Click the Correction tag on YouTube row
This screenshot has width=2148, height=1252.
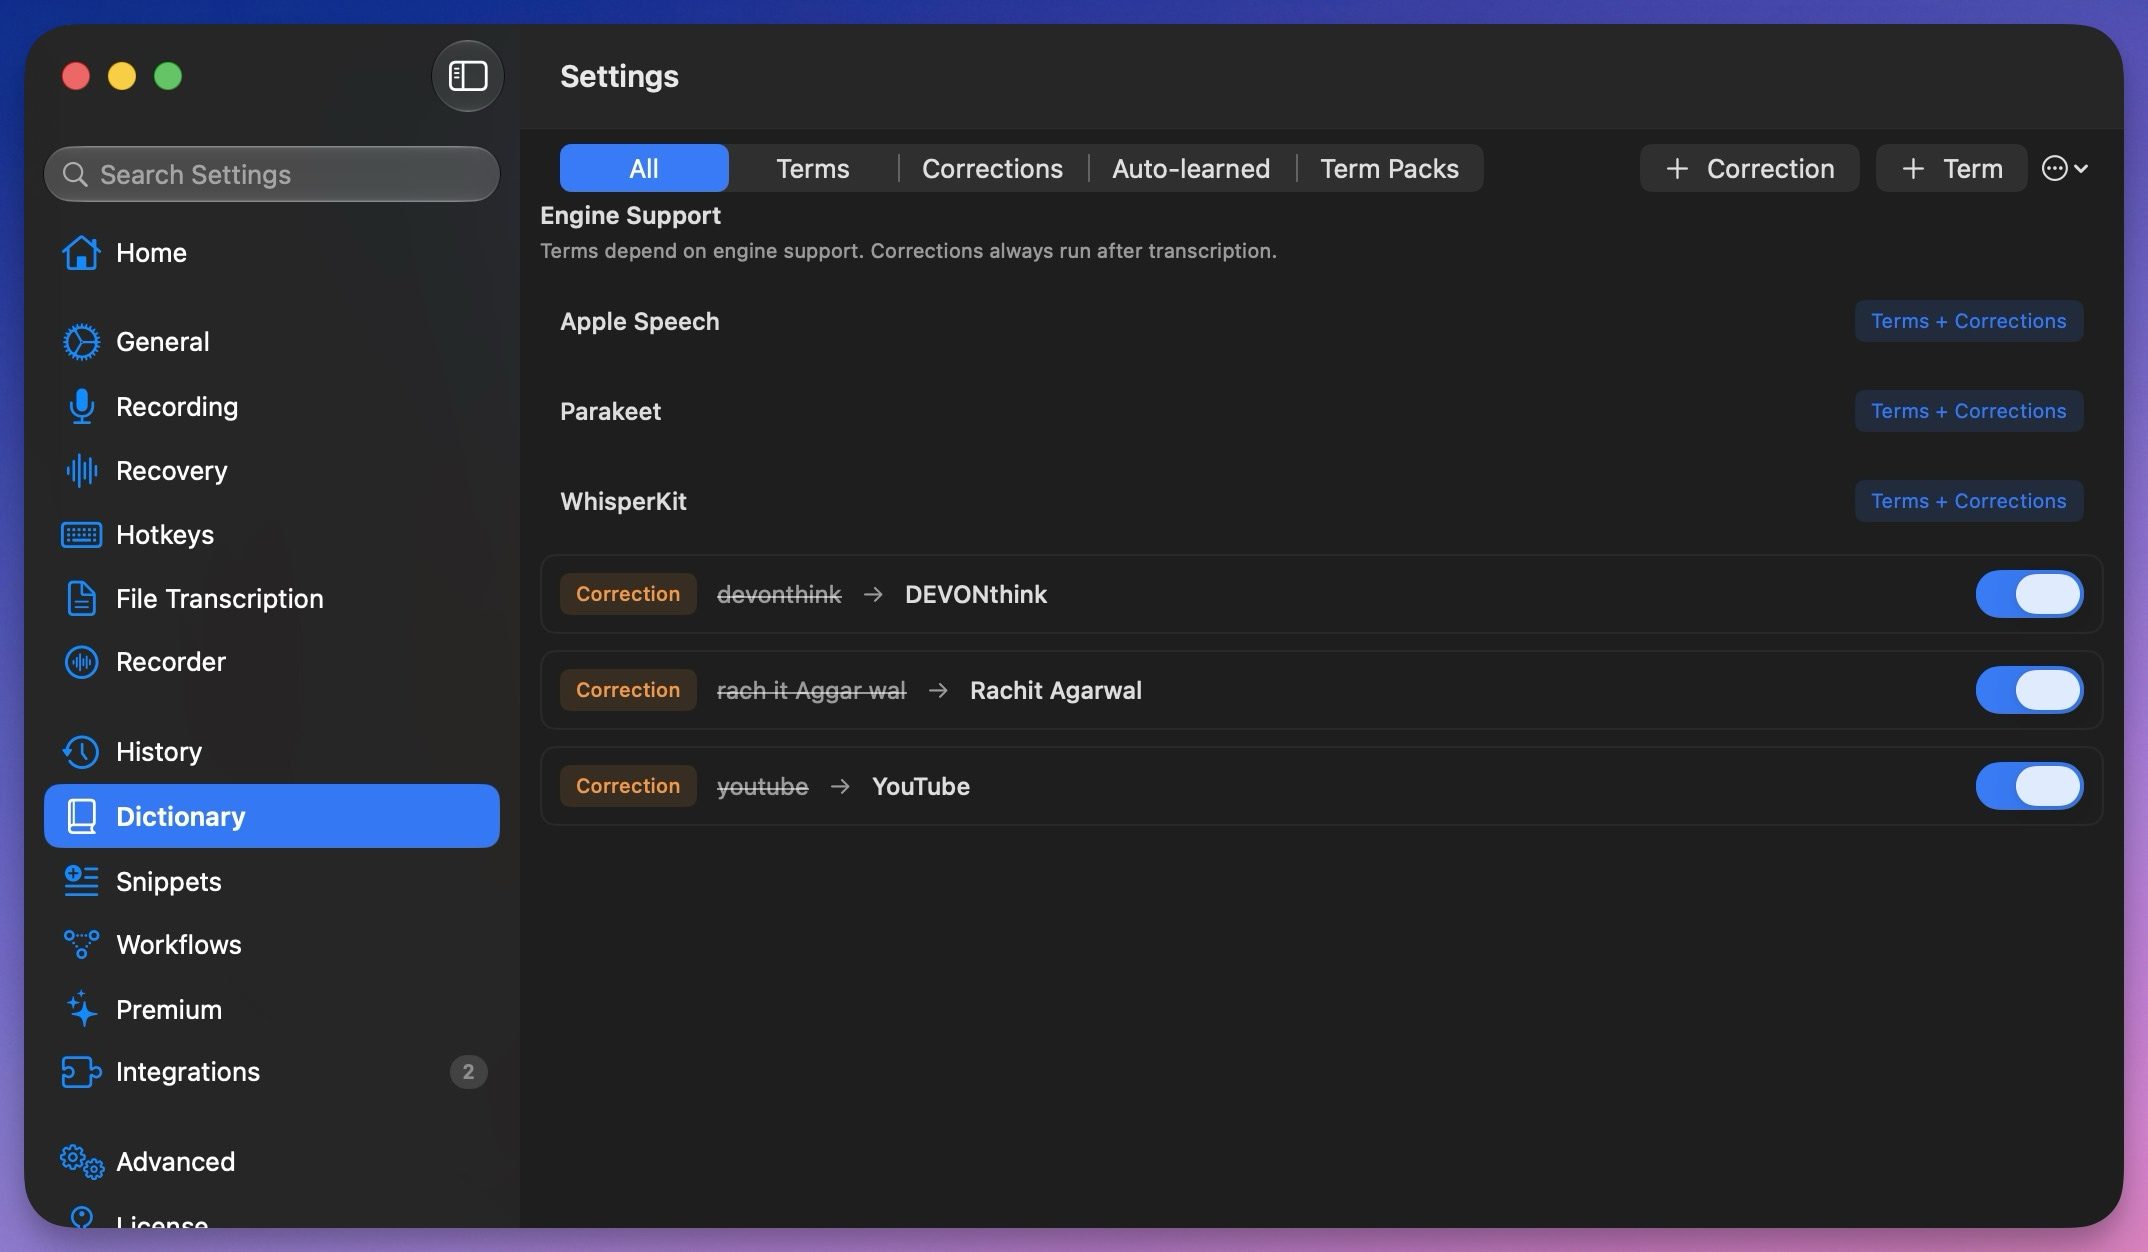click(628, 786)
